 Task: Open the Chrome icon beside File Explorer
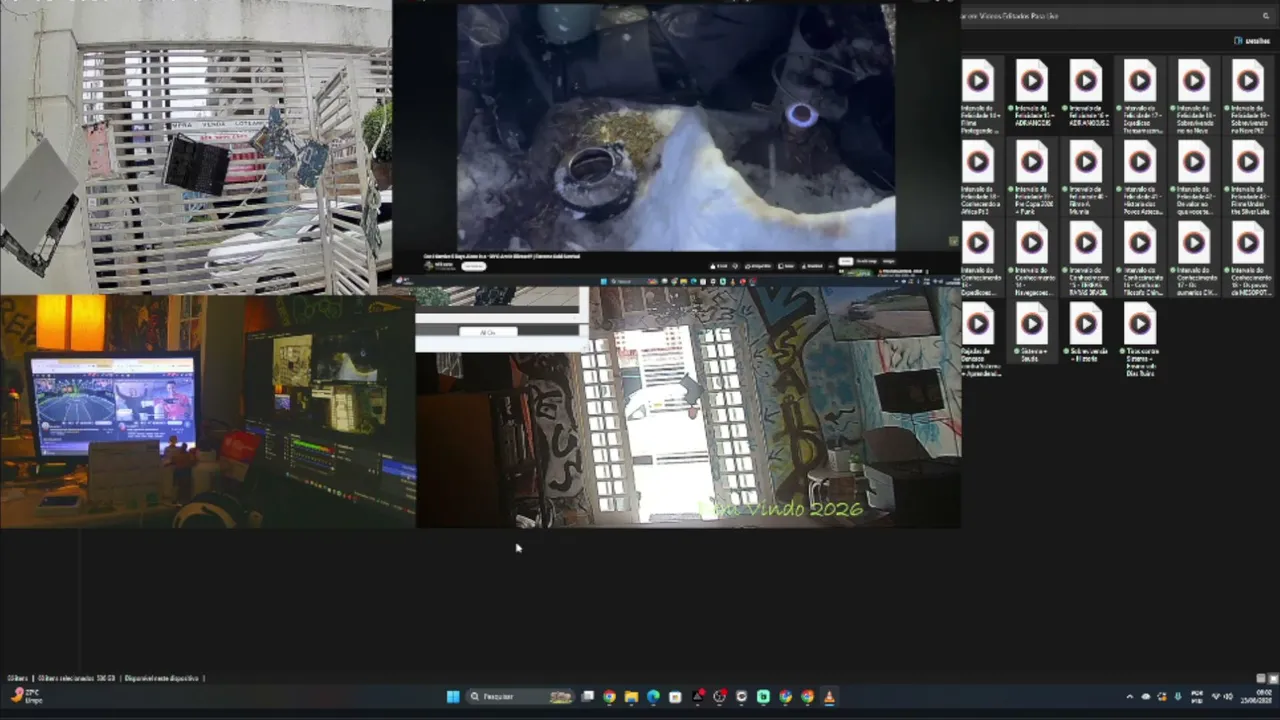point(609,697)
